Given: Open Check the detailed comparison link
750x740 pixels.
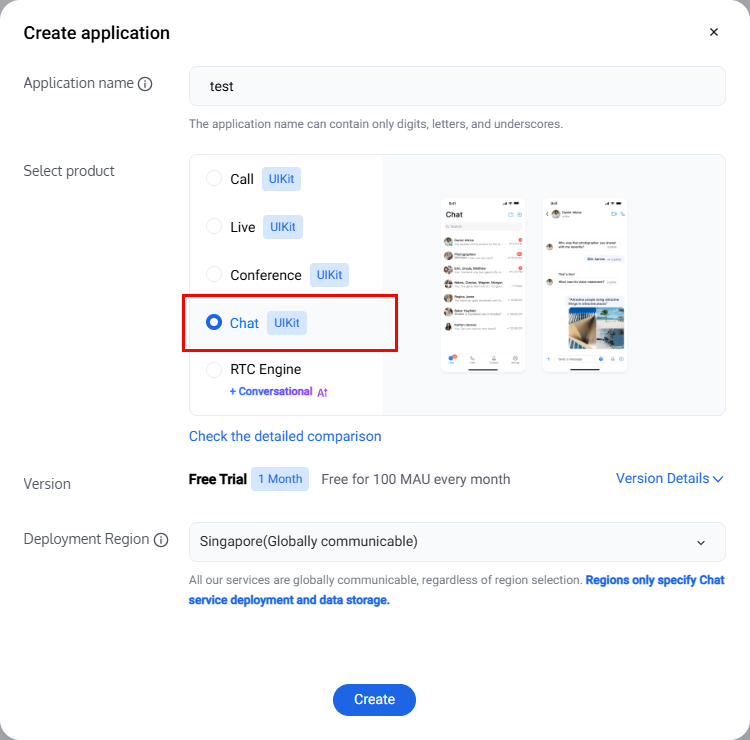Looking at the screenshot, I should [x=285, y=436].
